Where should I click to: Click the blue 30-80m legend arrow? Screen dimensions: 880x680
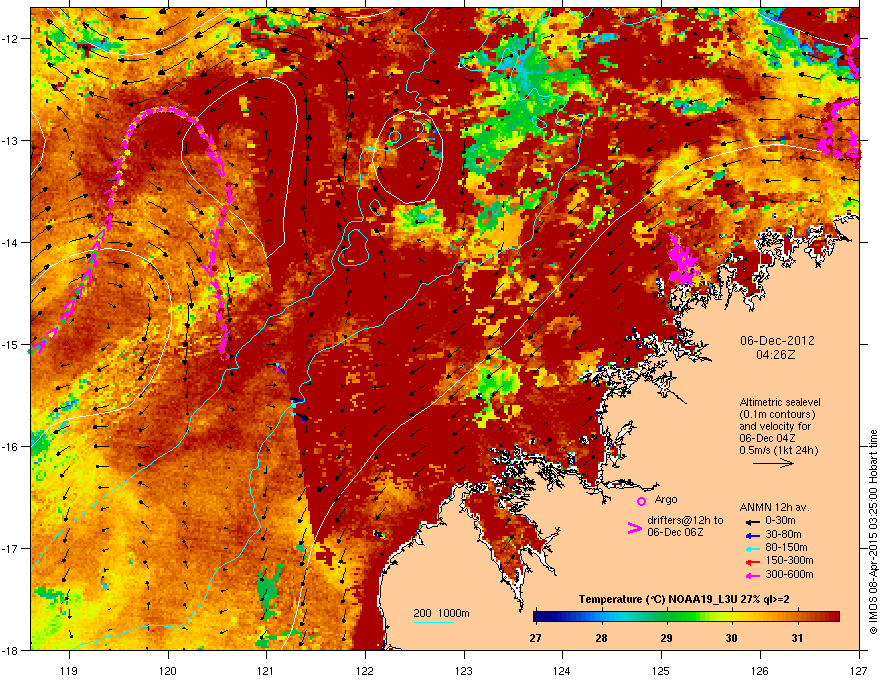click(752, 535)
